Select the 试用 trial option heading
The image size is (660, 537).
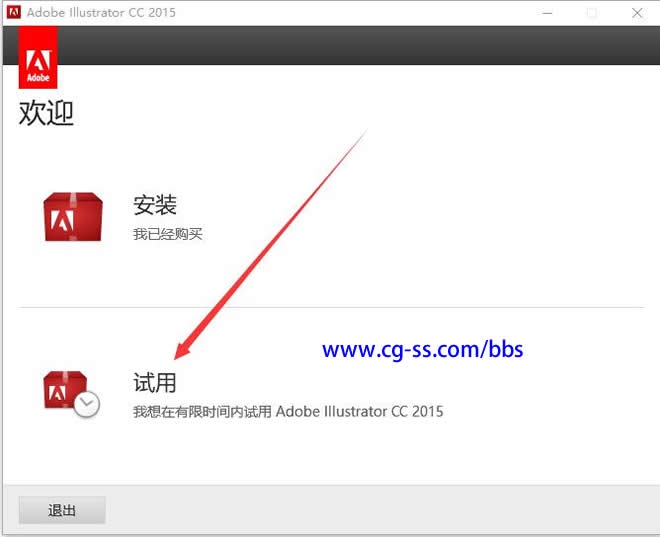pyautogui.click(x=155, y=382)
